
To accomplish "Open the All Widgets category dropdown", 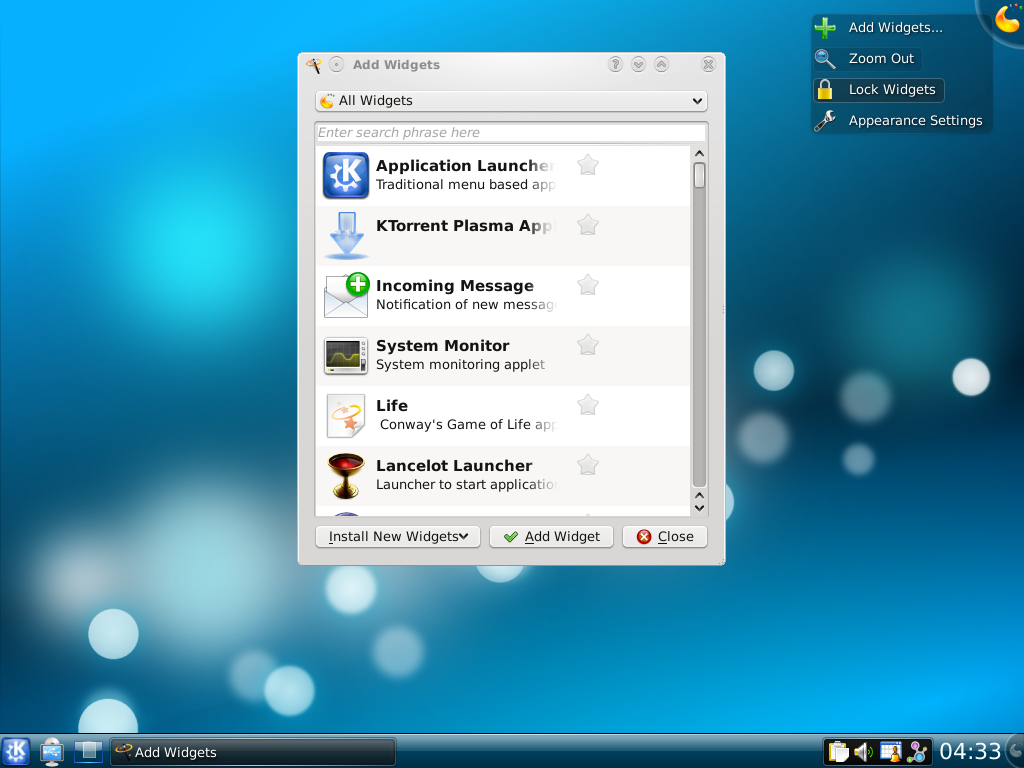I will (511, 101).
